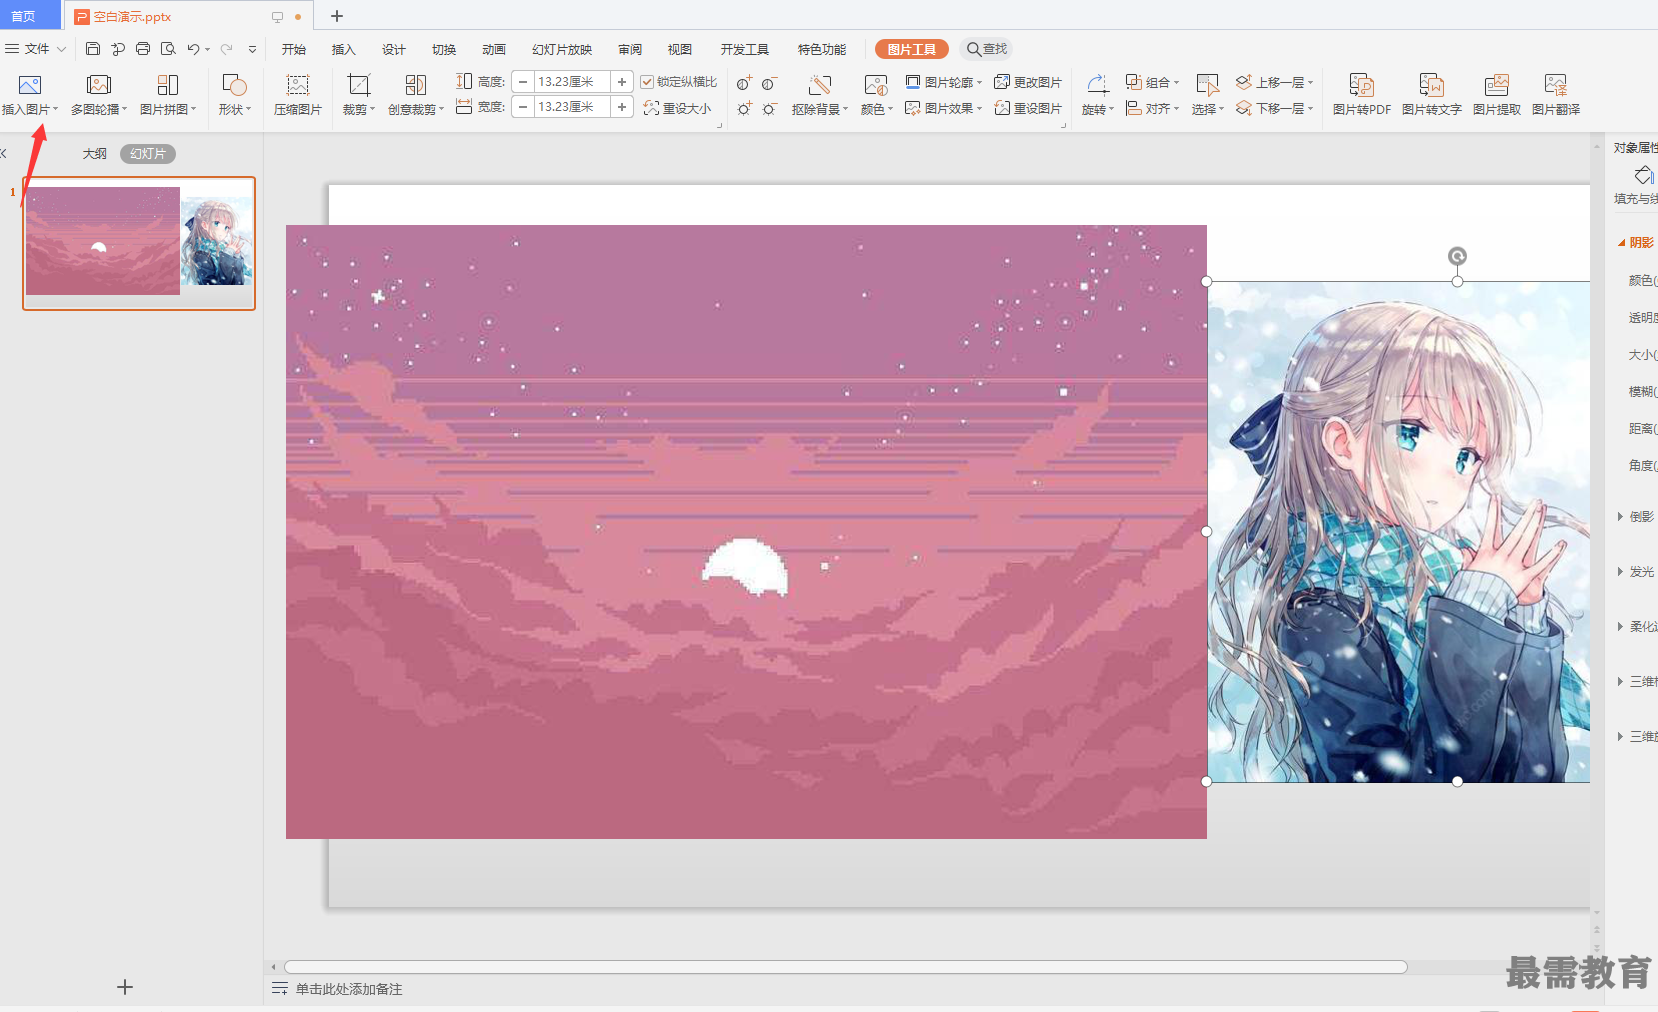The width and height of the screenshot is (1658, 1012).
Task: Click the Find (查找) search button
Action: (x=987, y=49)
